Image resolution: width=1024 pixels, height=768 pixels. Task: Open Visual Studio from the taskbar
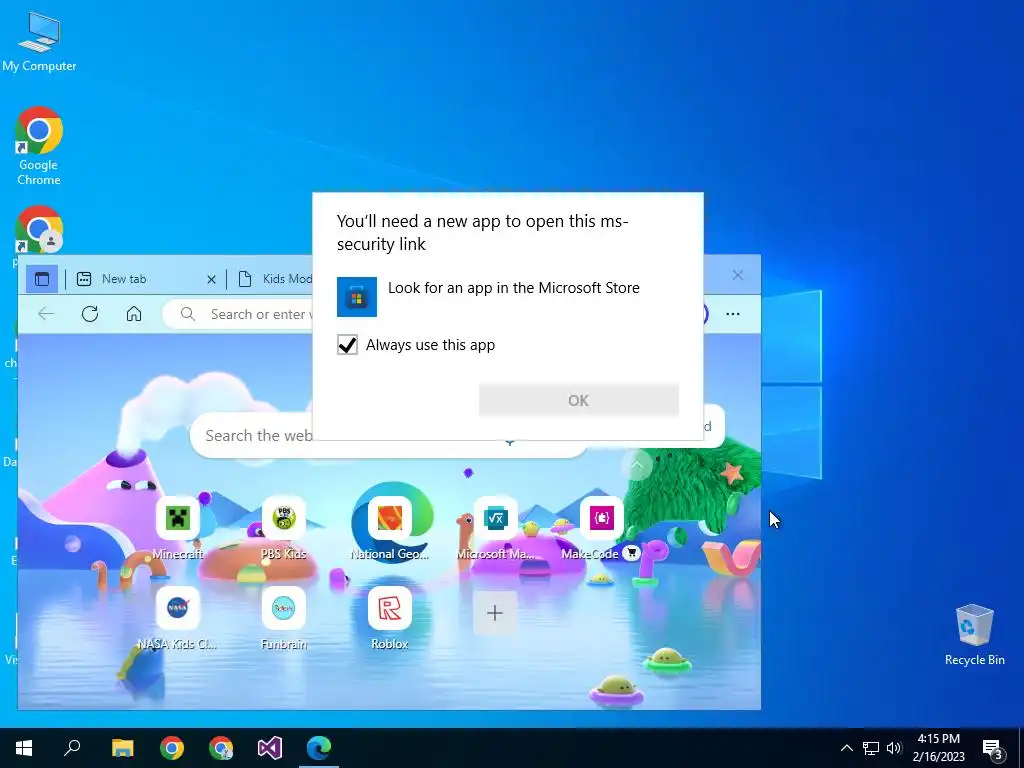(x=270, y=748)
